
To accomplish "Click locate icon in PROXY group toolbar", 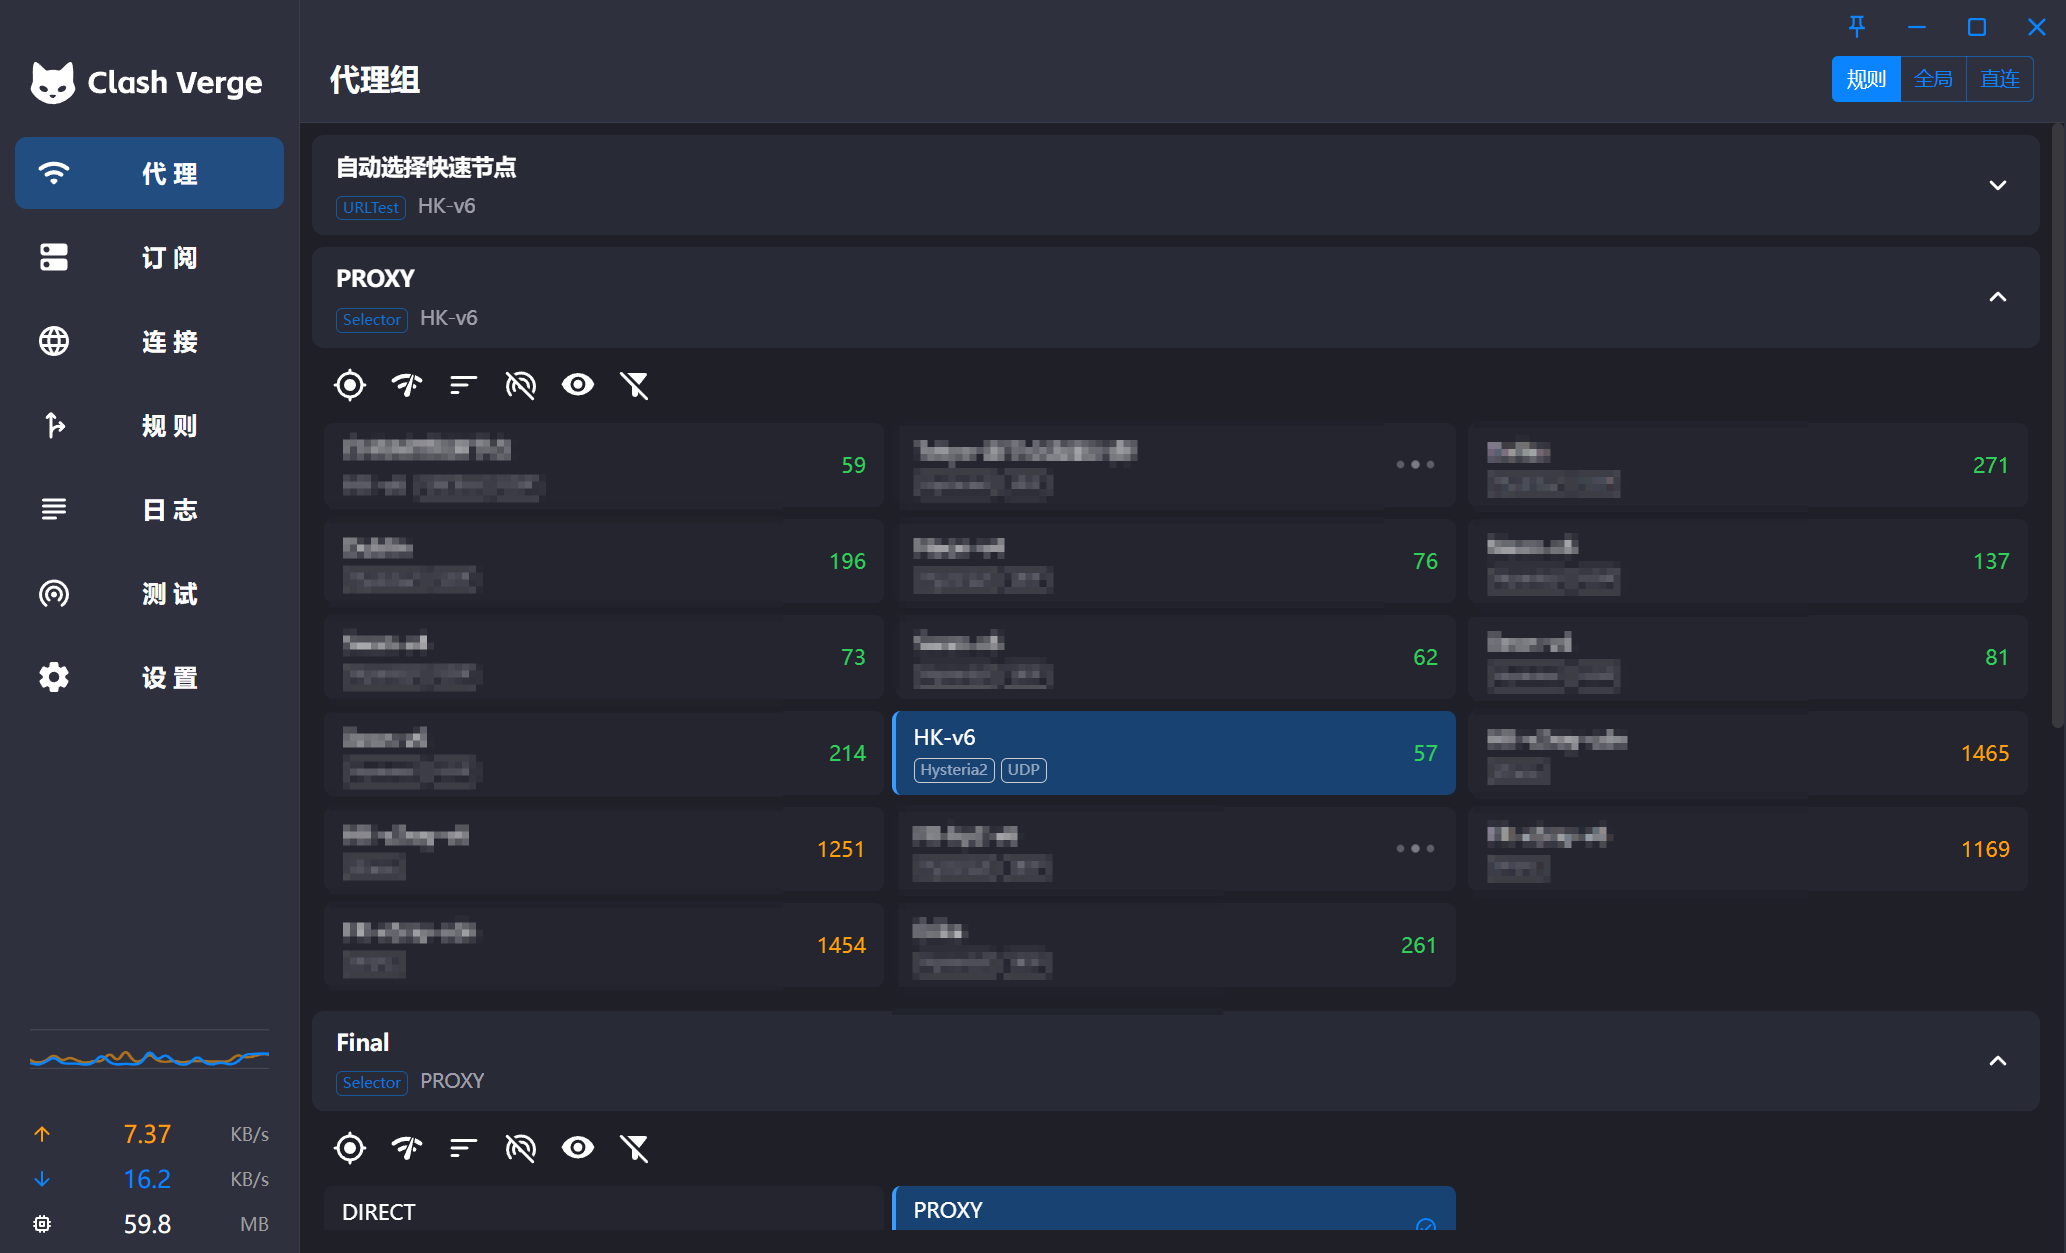I will pyautogui.click(x=350, y=385).
